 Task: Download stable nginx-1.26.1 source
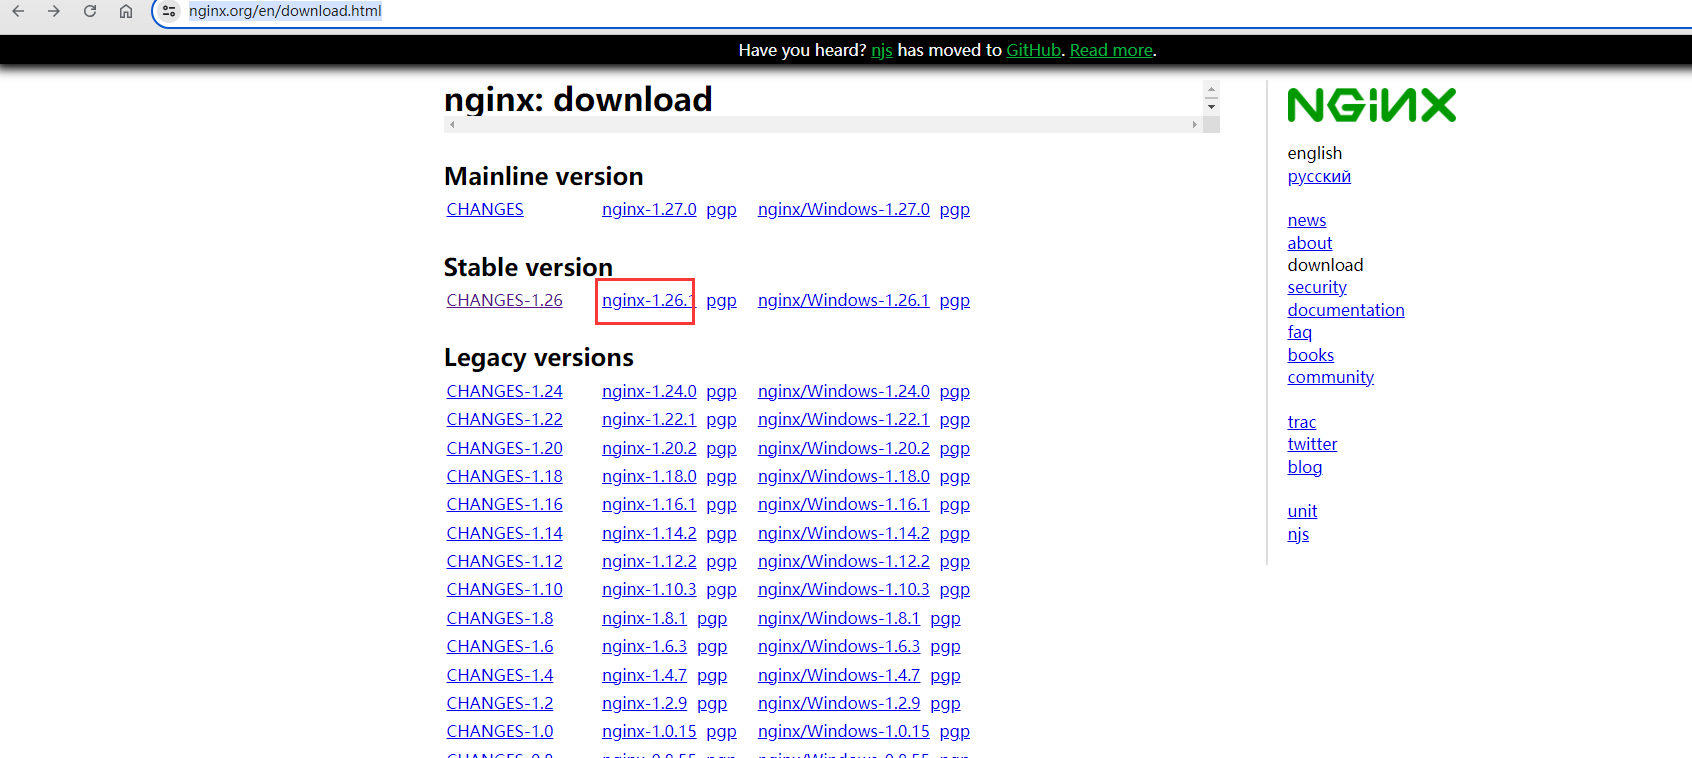[x=649, y=300]
